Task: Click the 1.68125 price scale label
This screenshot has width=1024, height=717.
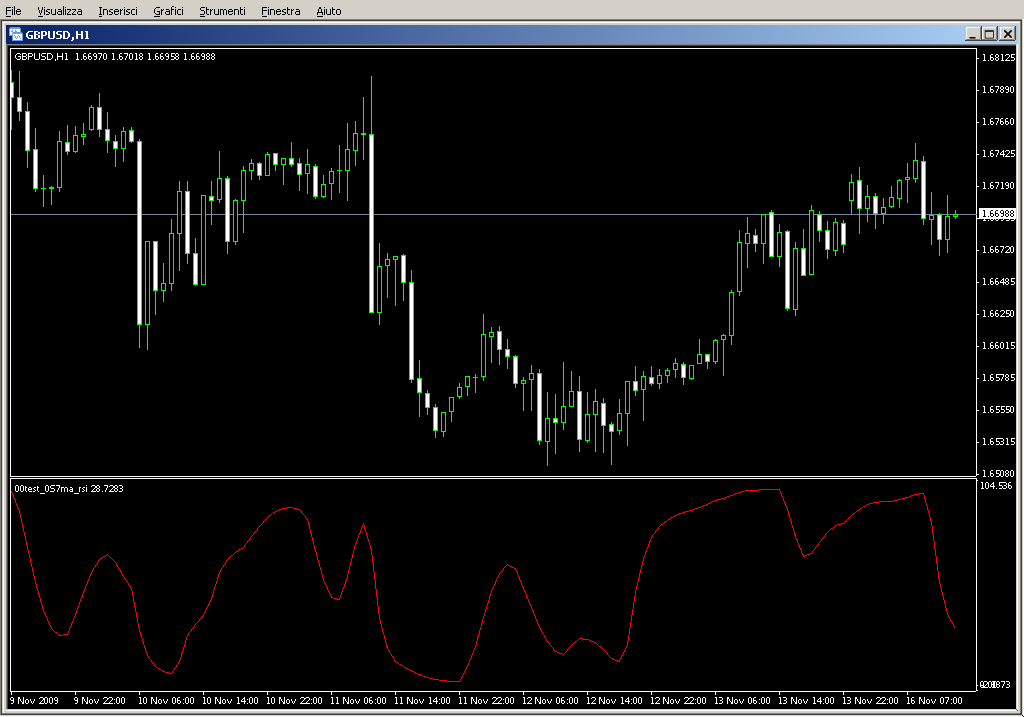Action: pyautogui.click(x=999, y=57)
